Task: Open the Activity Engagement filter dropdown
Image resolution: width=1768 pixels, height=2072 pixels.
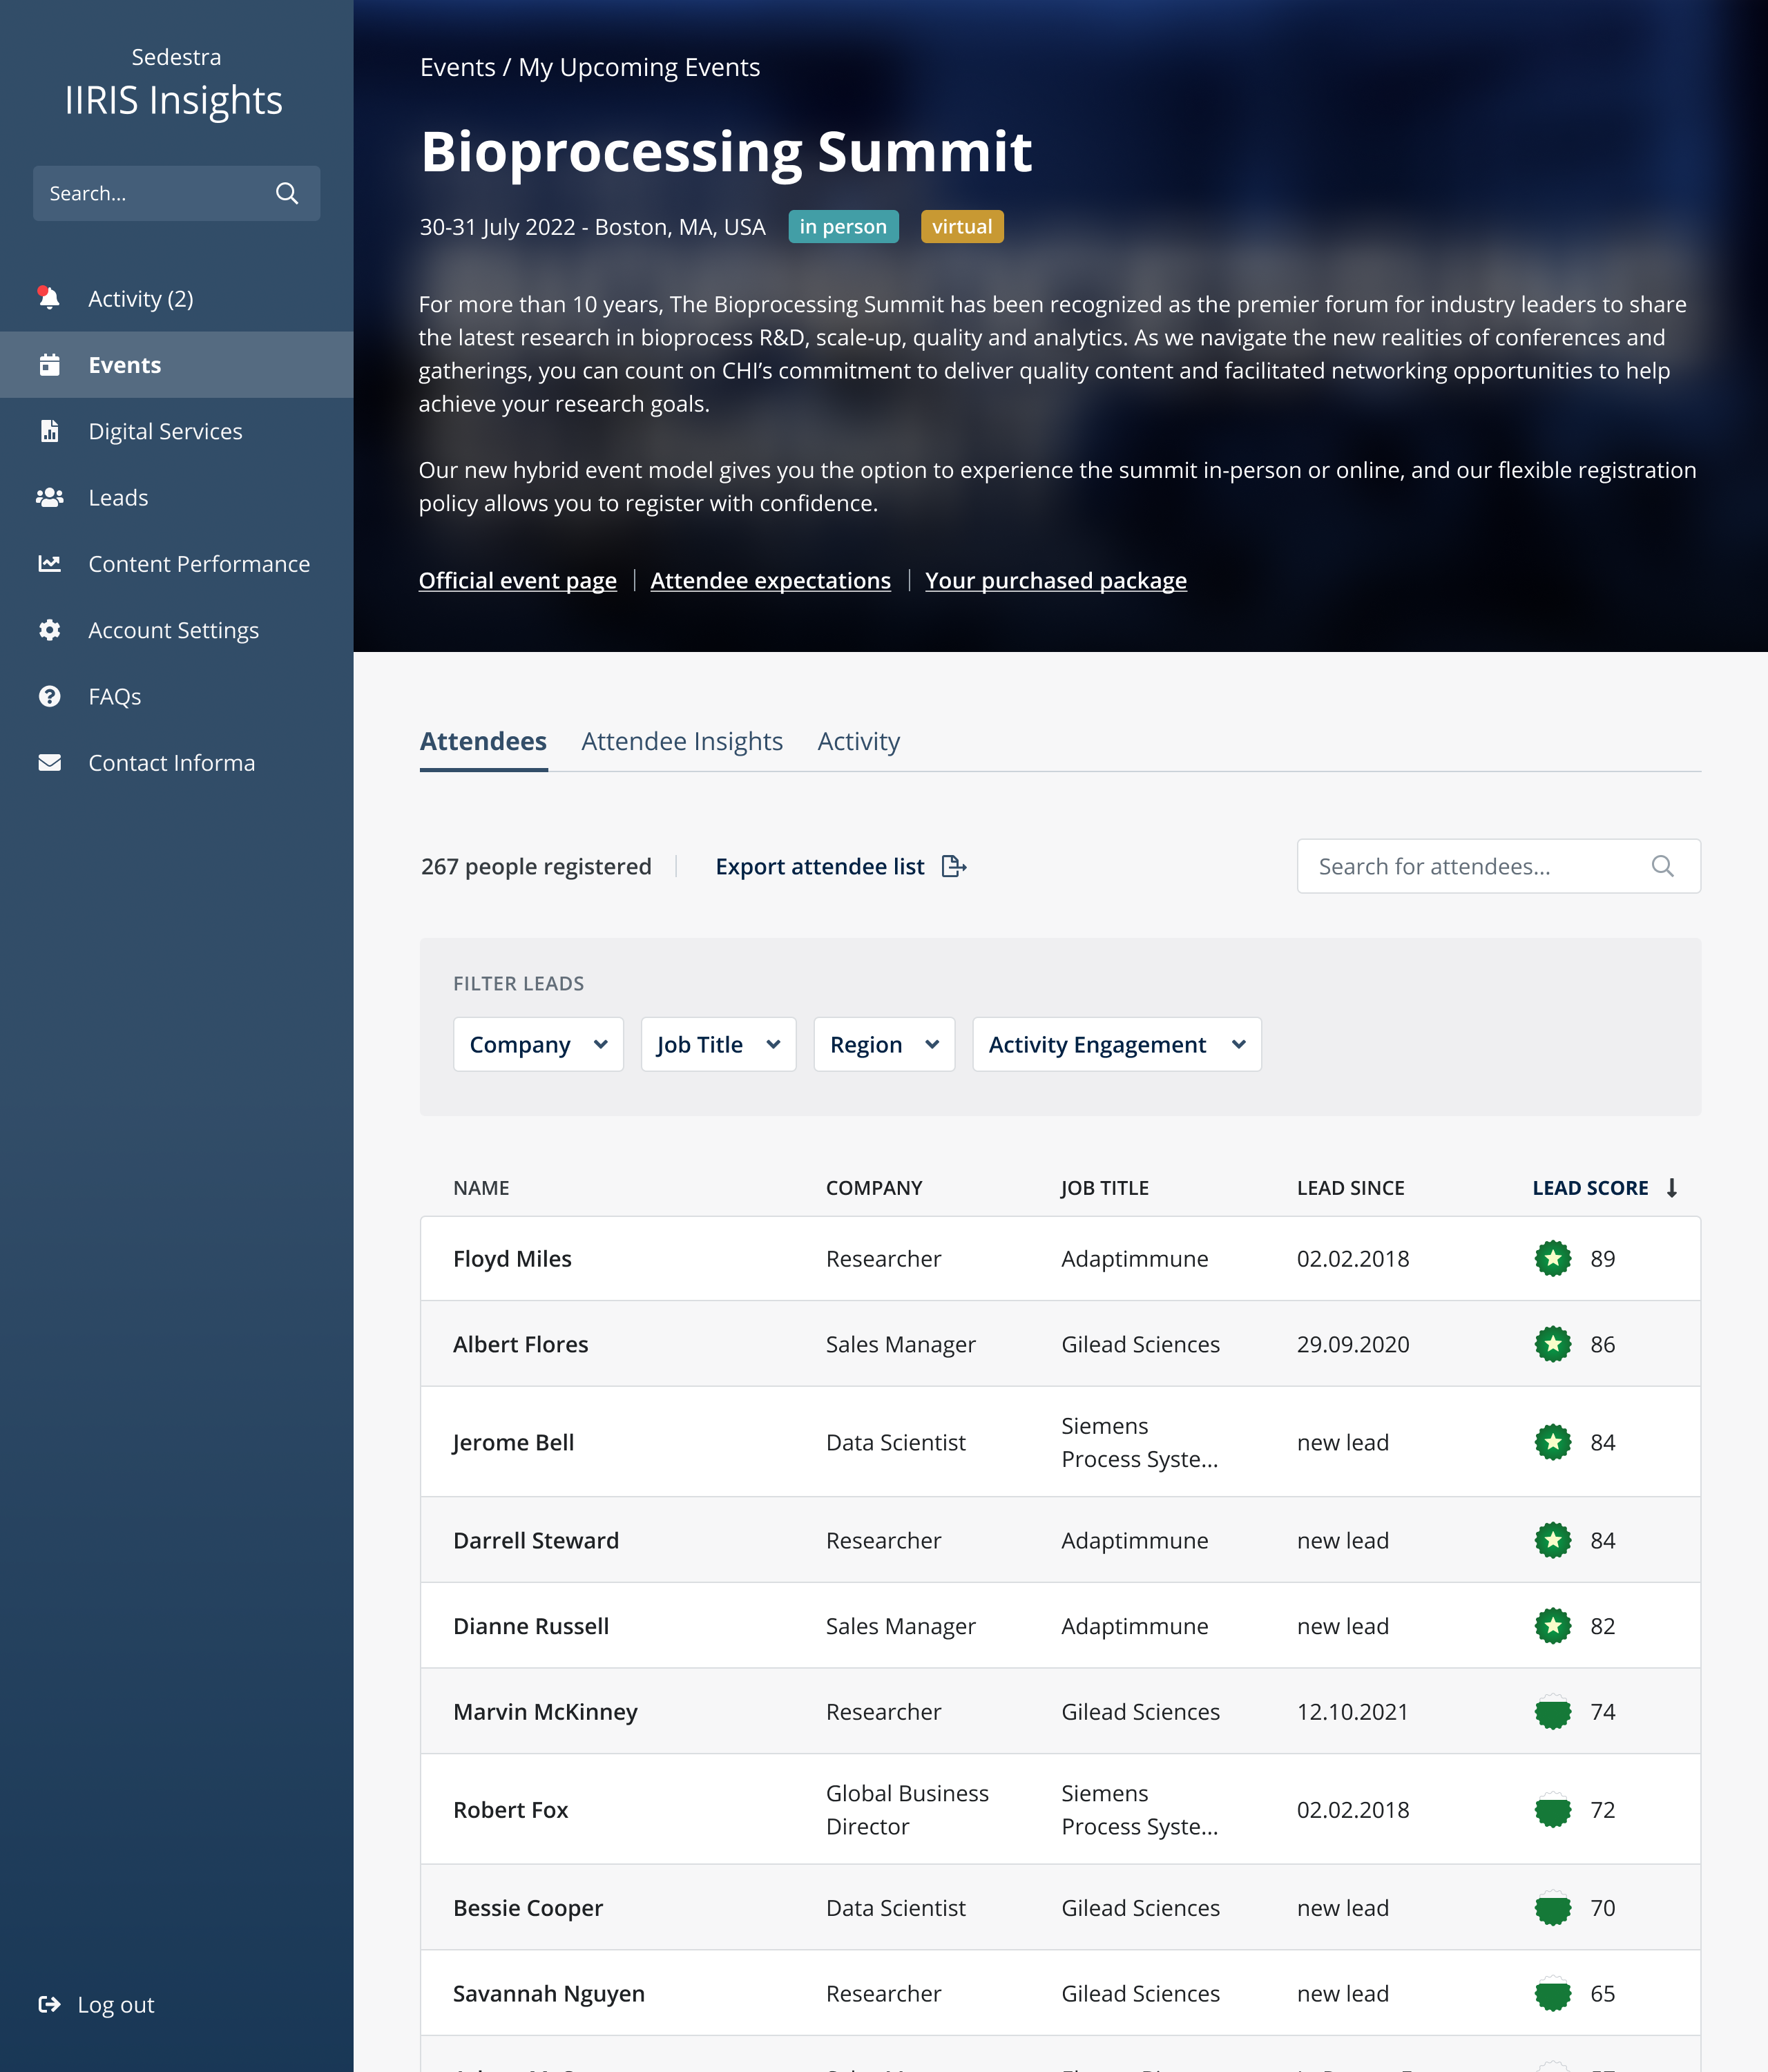Action: [x=1117, y=1044]
